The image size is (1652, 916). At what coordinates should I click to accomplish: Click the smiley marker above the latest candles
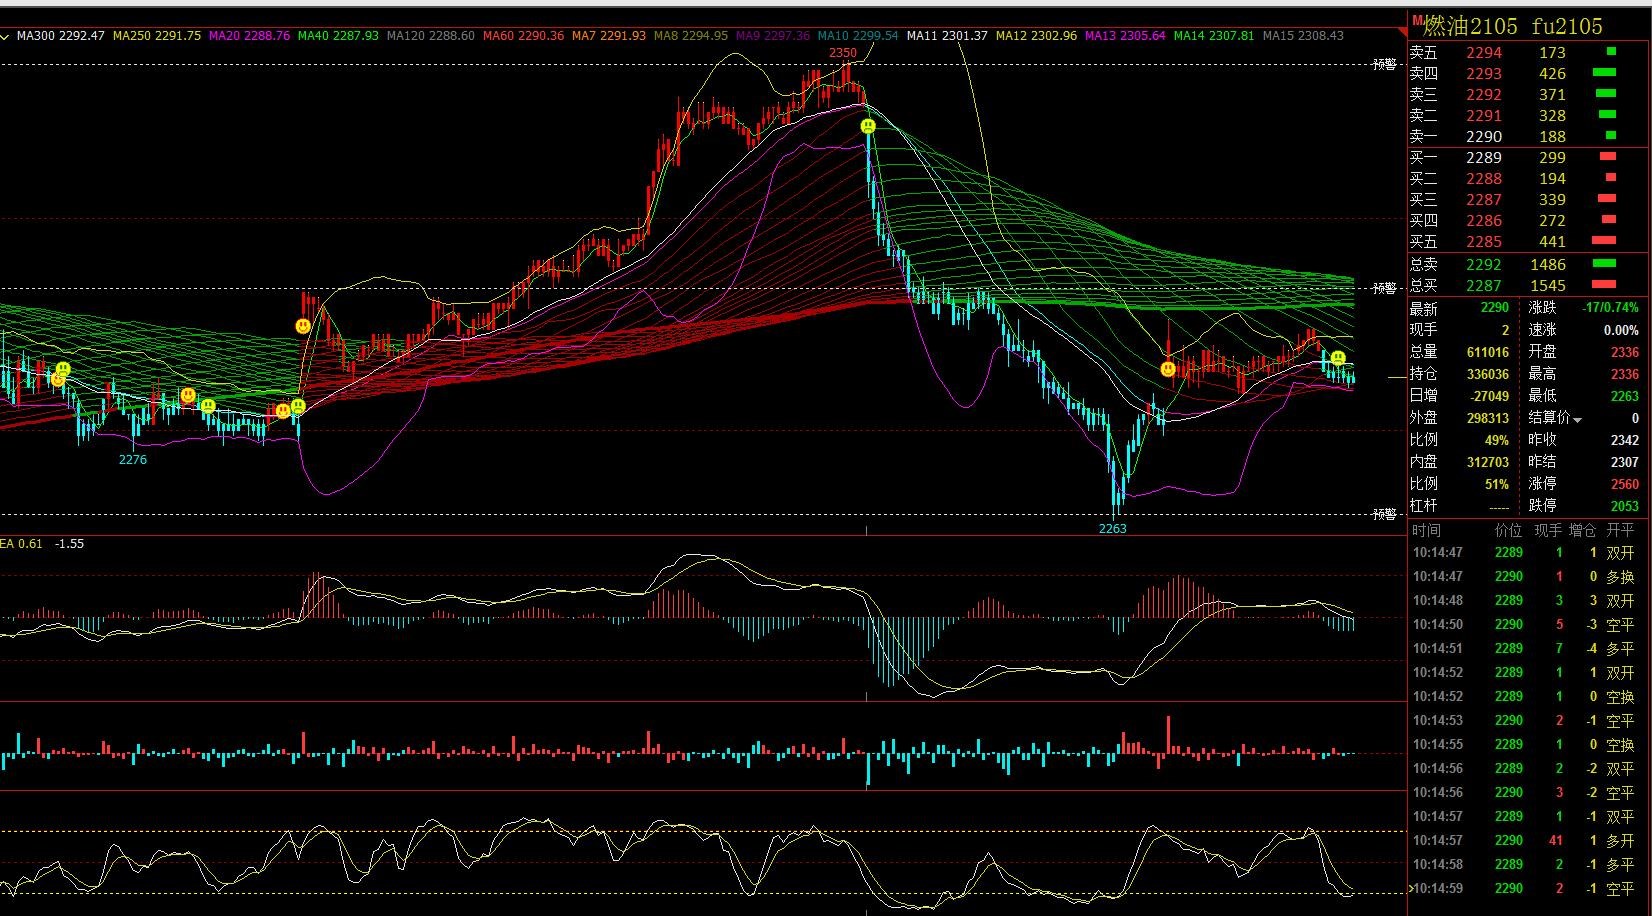[1338, 358]
